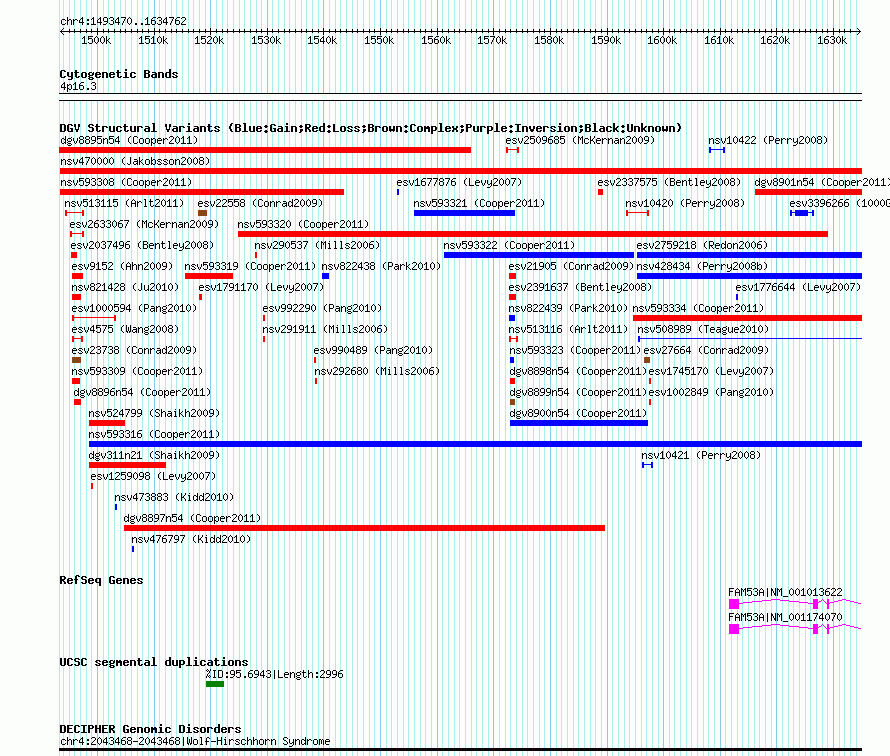Image resolution: width=890 pixels, height=756 pixels.
Task: Open the esv1000594 (Pang2010) label
Action: (134, 308)
